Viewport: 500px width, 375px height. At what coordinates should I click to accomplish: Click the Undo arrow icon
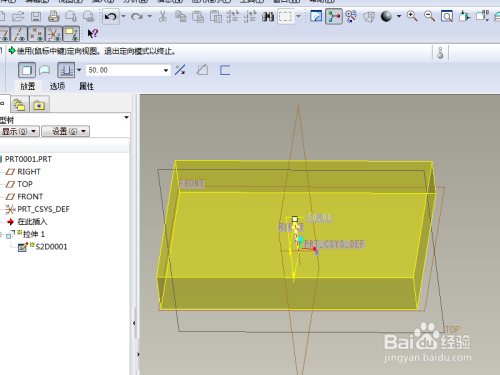click(111, 16)
